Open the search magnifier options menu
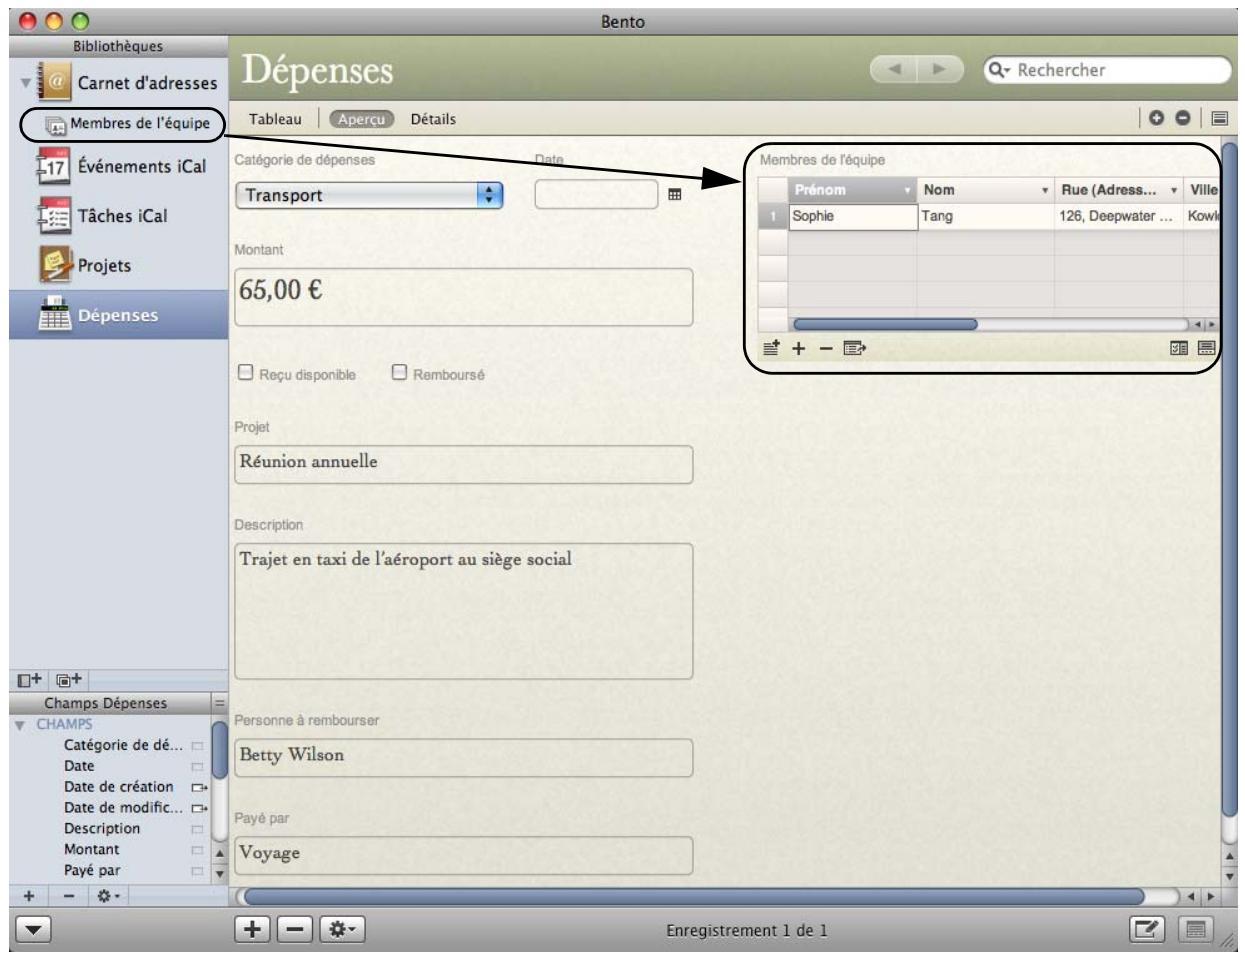1245x956 pixels. tap(998, 70)
